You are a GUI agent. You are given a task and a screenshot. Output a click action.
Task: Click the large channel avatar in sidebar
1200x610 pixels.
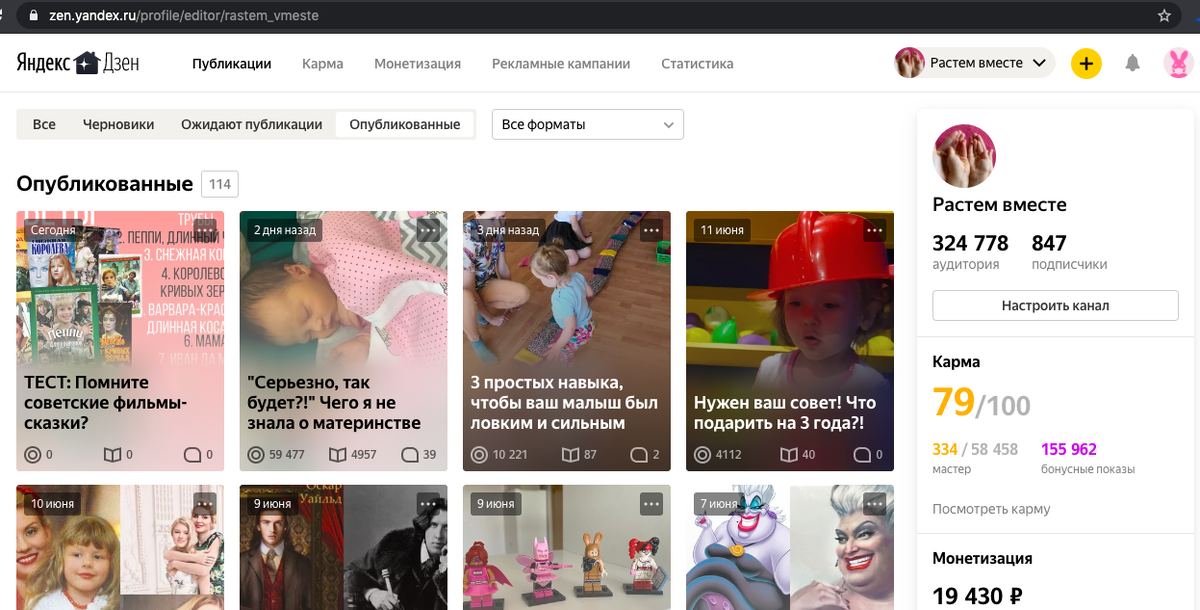tap(964, 156)
